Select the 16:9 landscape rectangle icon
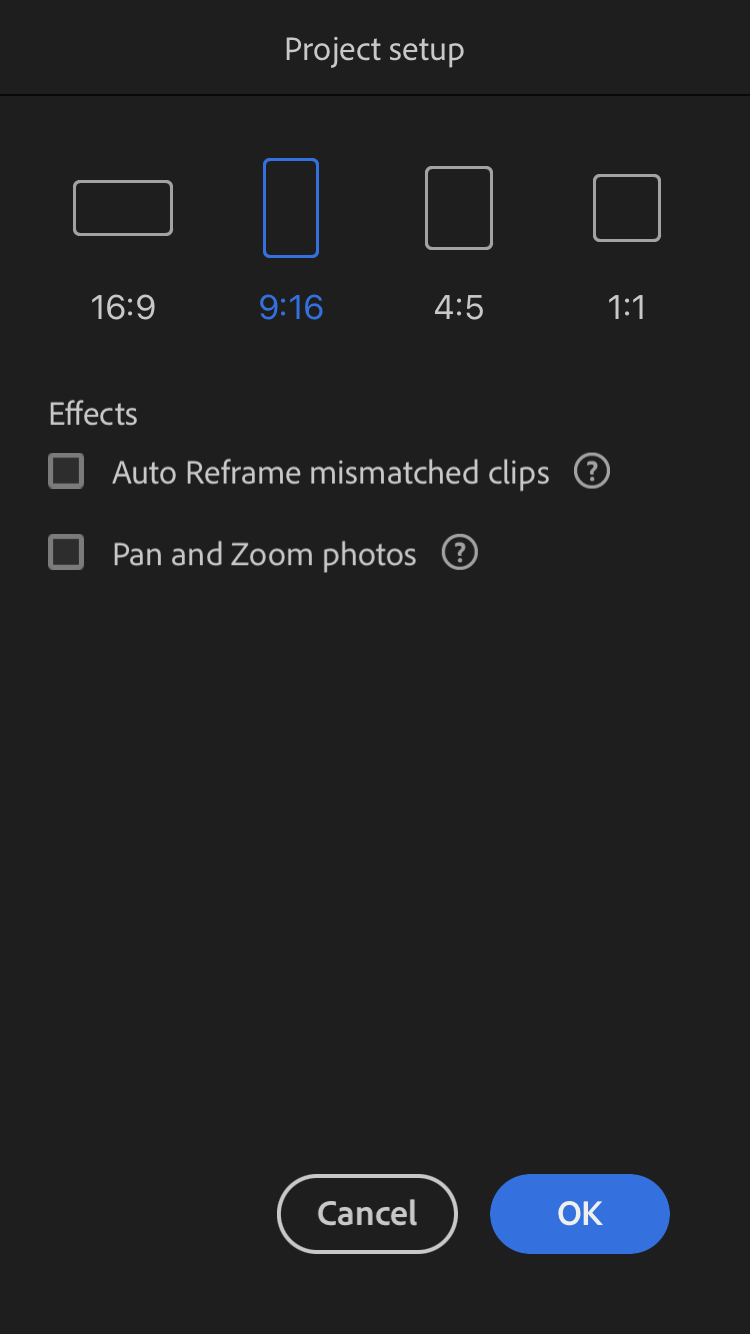Viewport: 750px width, 1334px height. click(123, 208)
